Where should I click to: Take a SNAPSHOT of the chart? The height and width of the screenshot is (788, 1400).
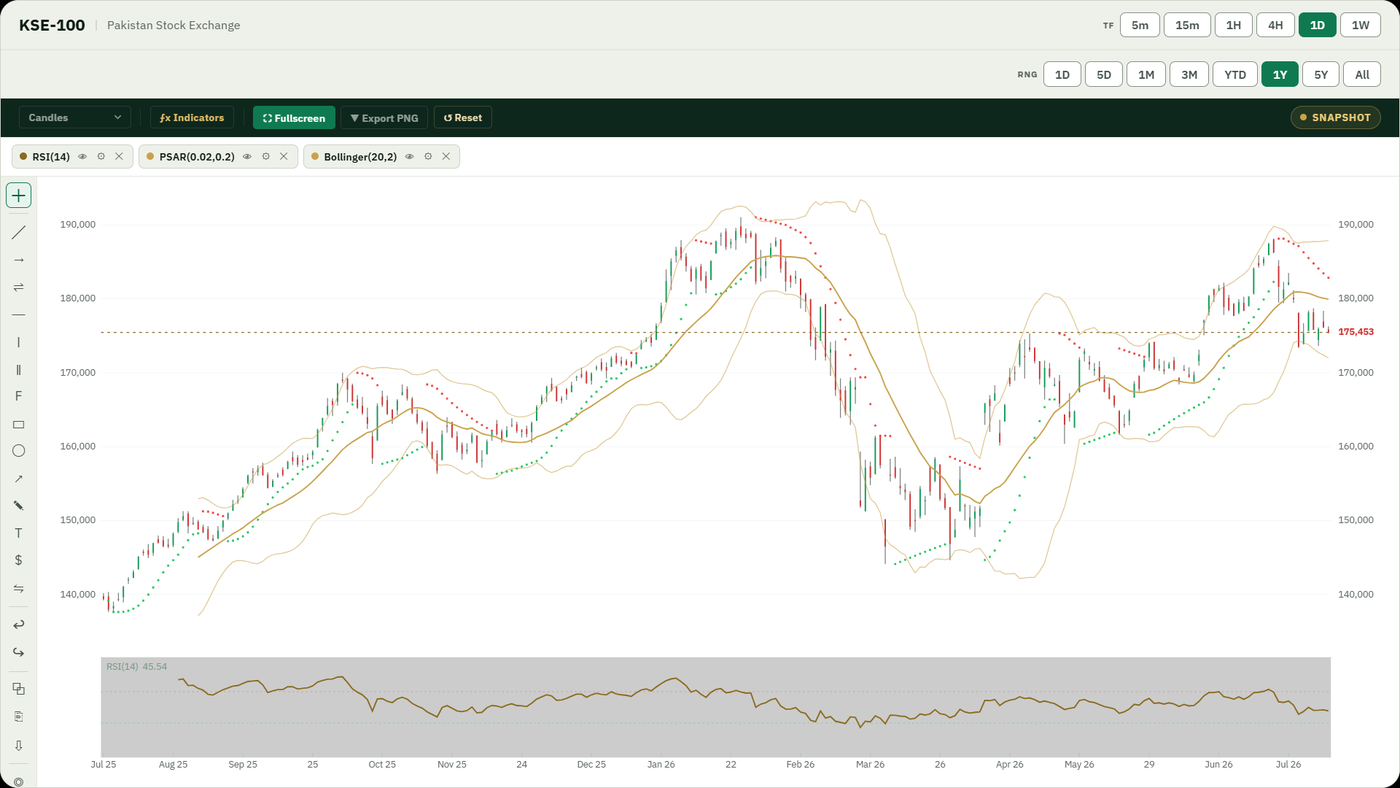[1336, 118]
